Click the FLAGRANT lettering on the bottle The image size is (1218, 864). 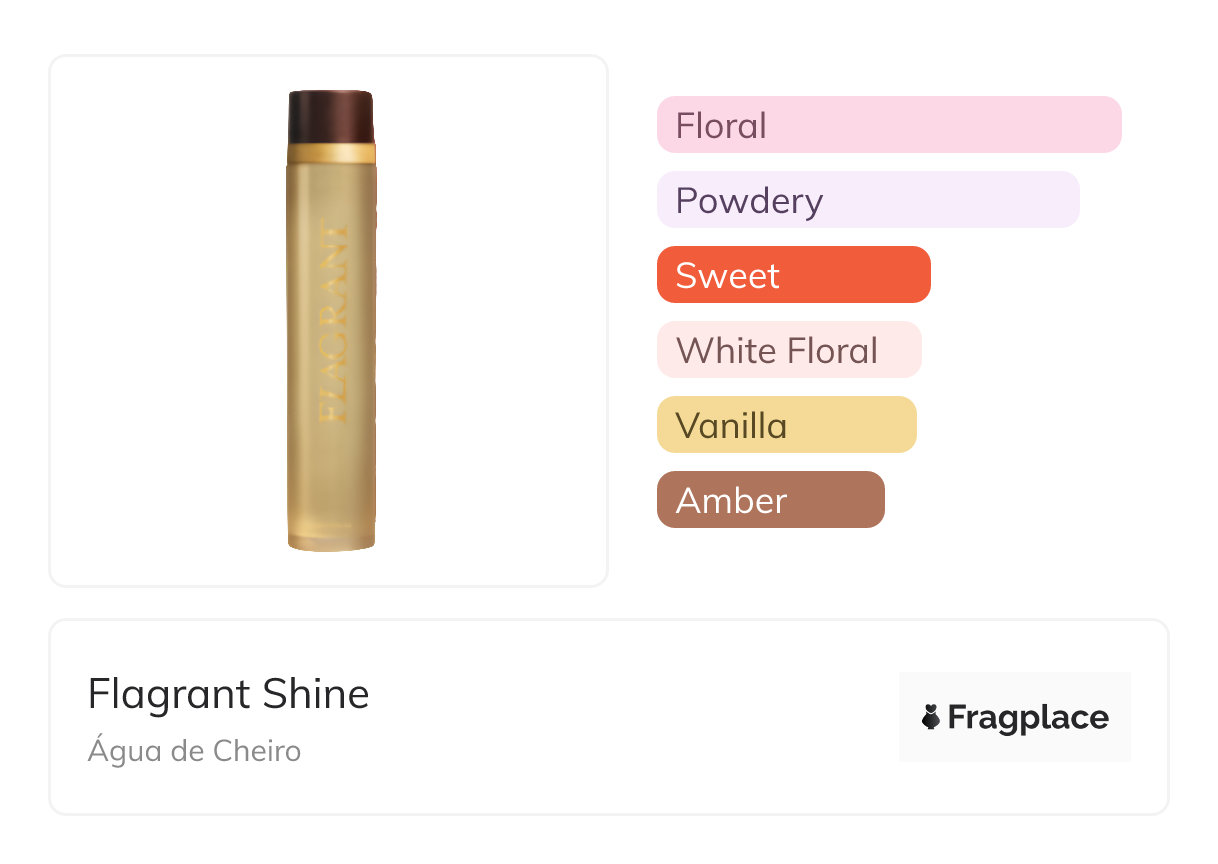(x=333, y=320)
